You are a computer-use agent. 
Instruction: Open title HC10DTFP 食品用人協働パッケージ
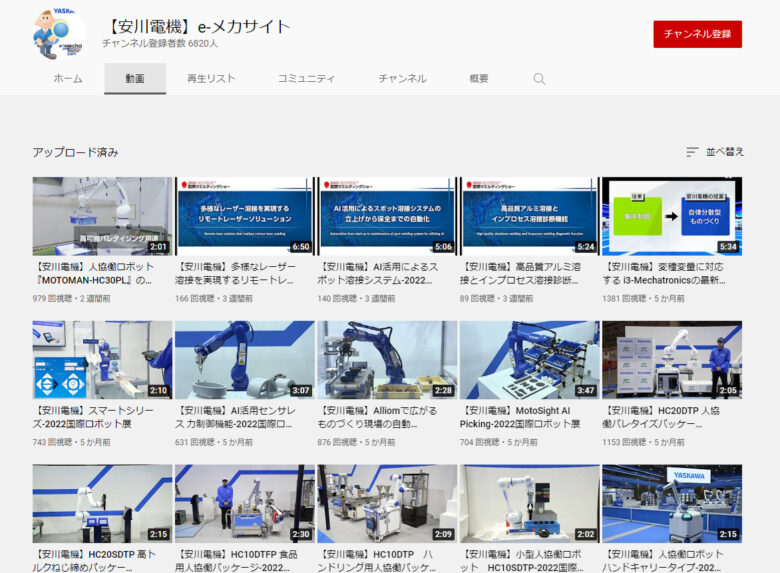point(237,561)
